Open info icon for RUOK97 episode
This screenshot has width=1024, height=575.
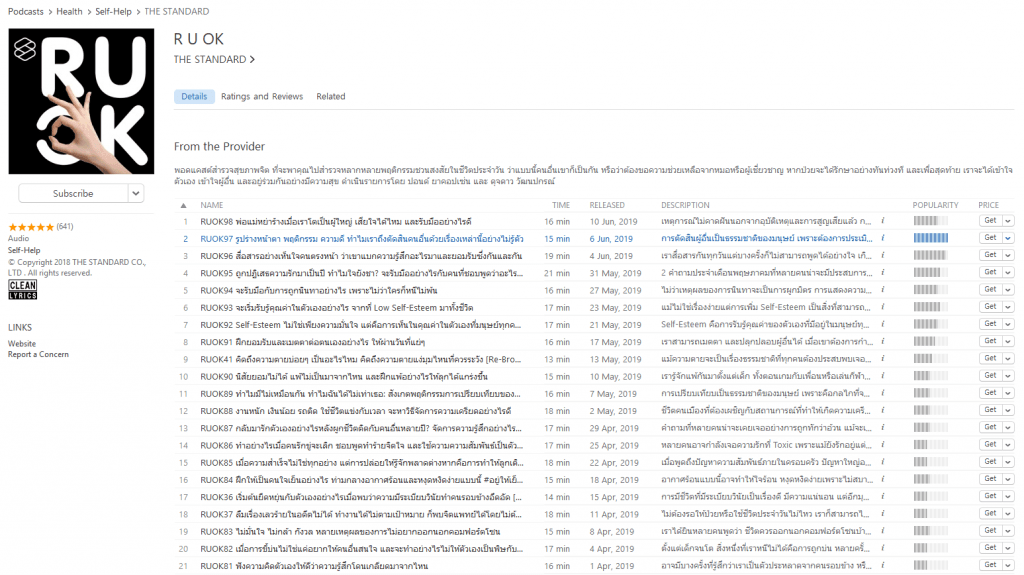882,238
